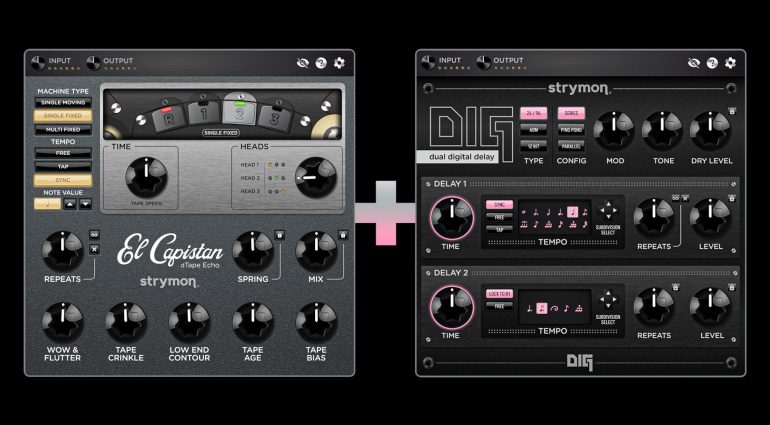
Task: Click Delay 1 SYNC tempo button
Action: point(499,204)
